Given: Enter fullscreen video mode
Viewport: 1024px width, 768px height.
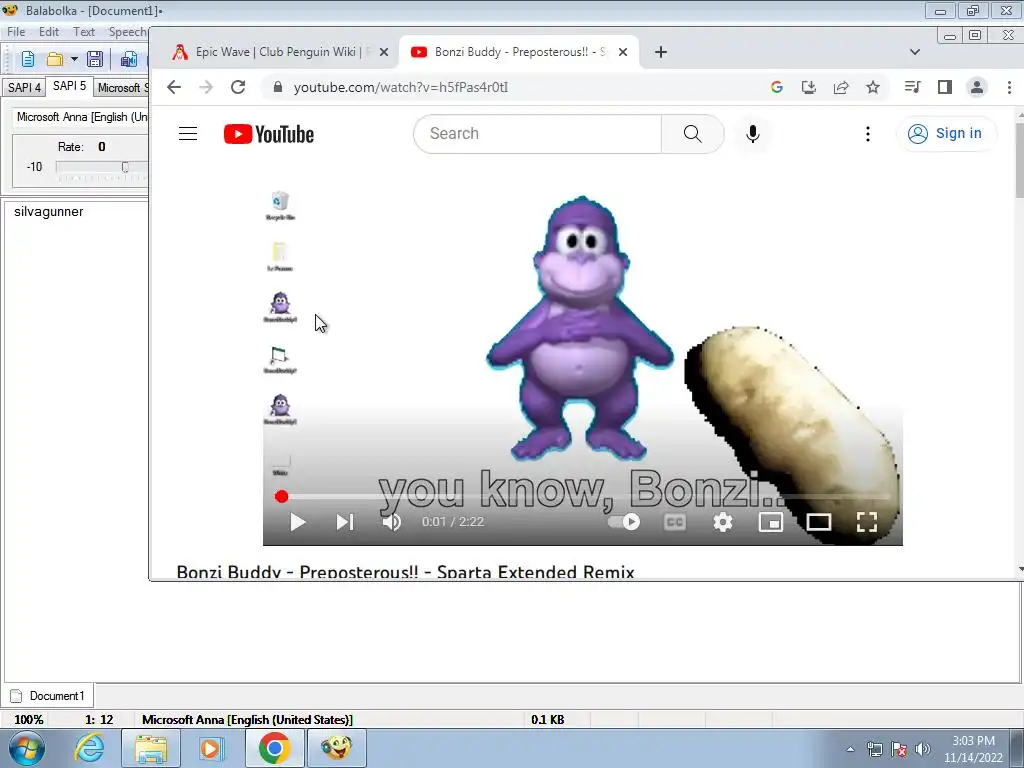Looking at the screenshot, I should 867,522.
